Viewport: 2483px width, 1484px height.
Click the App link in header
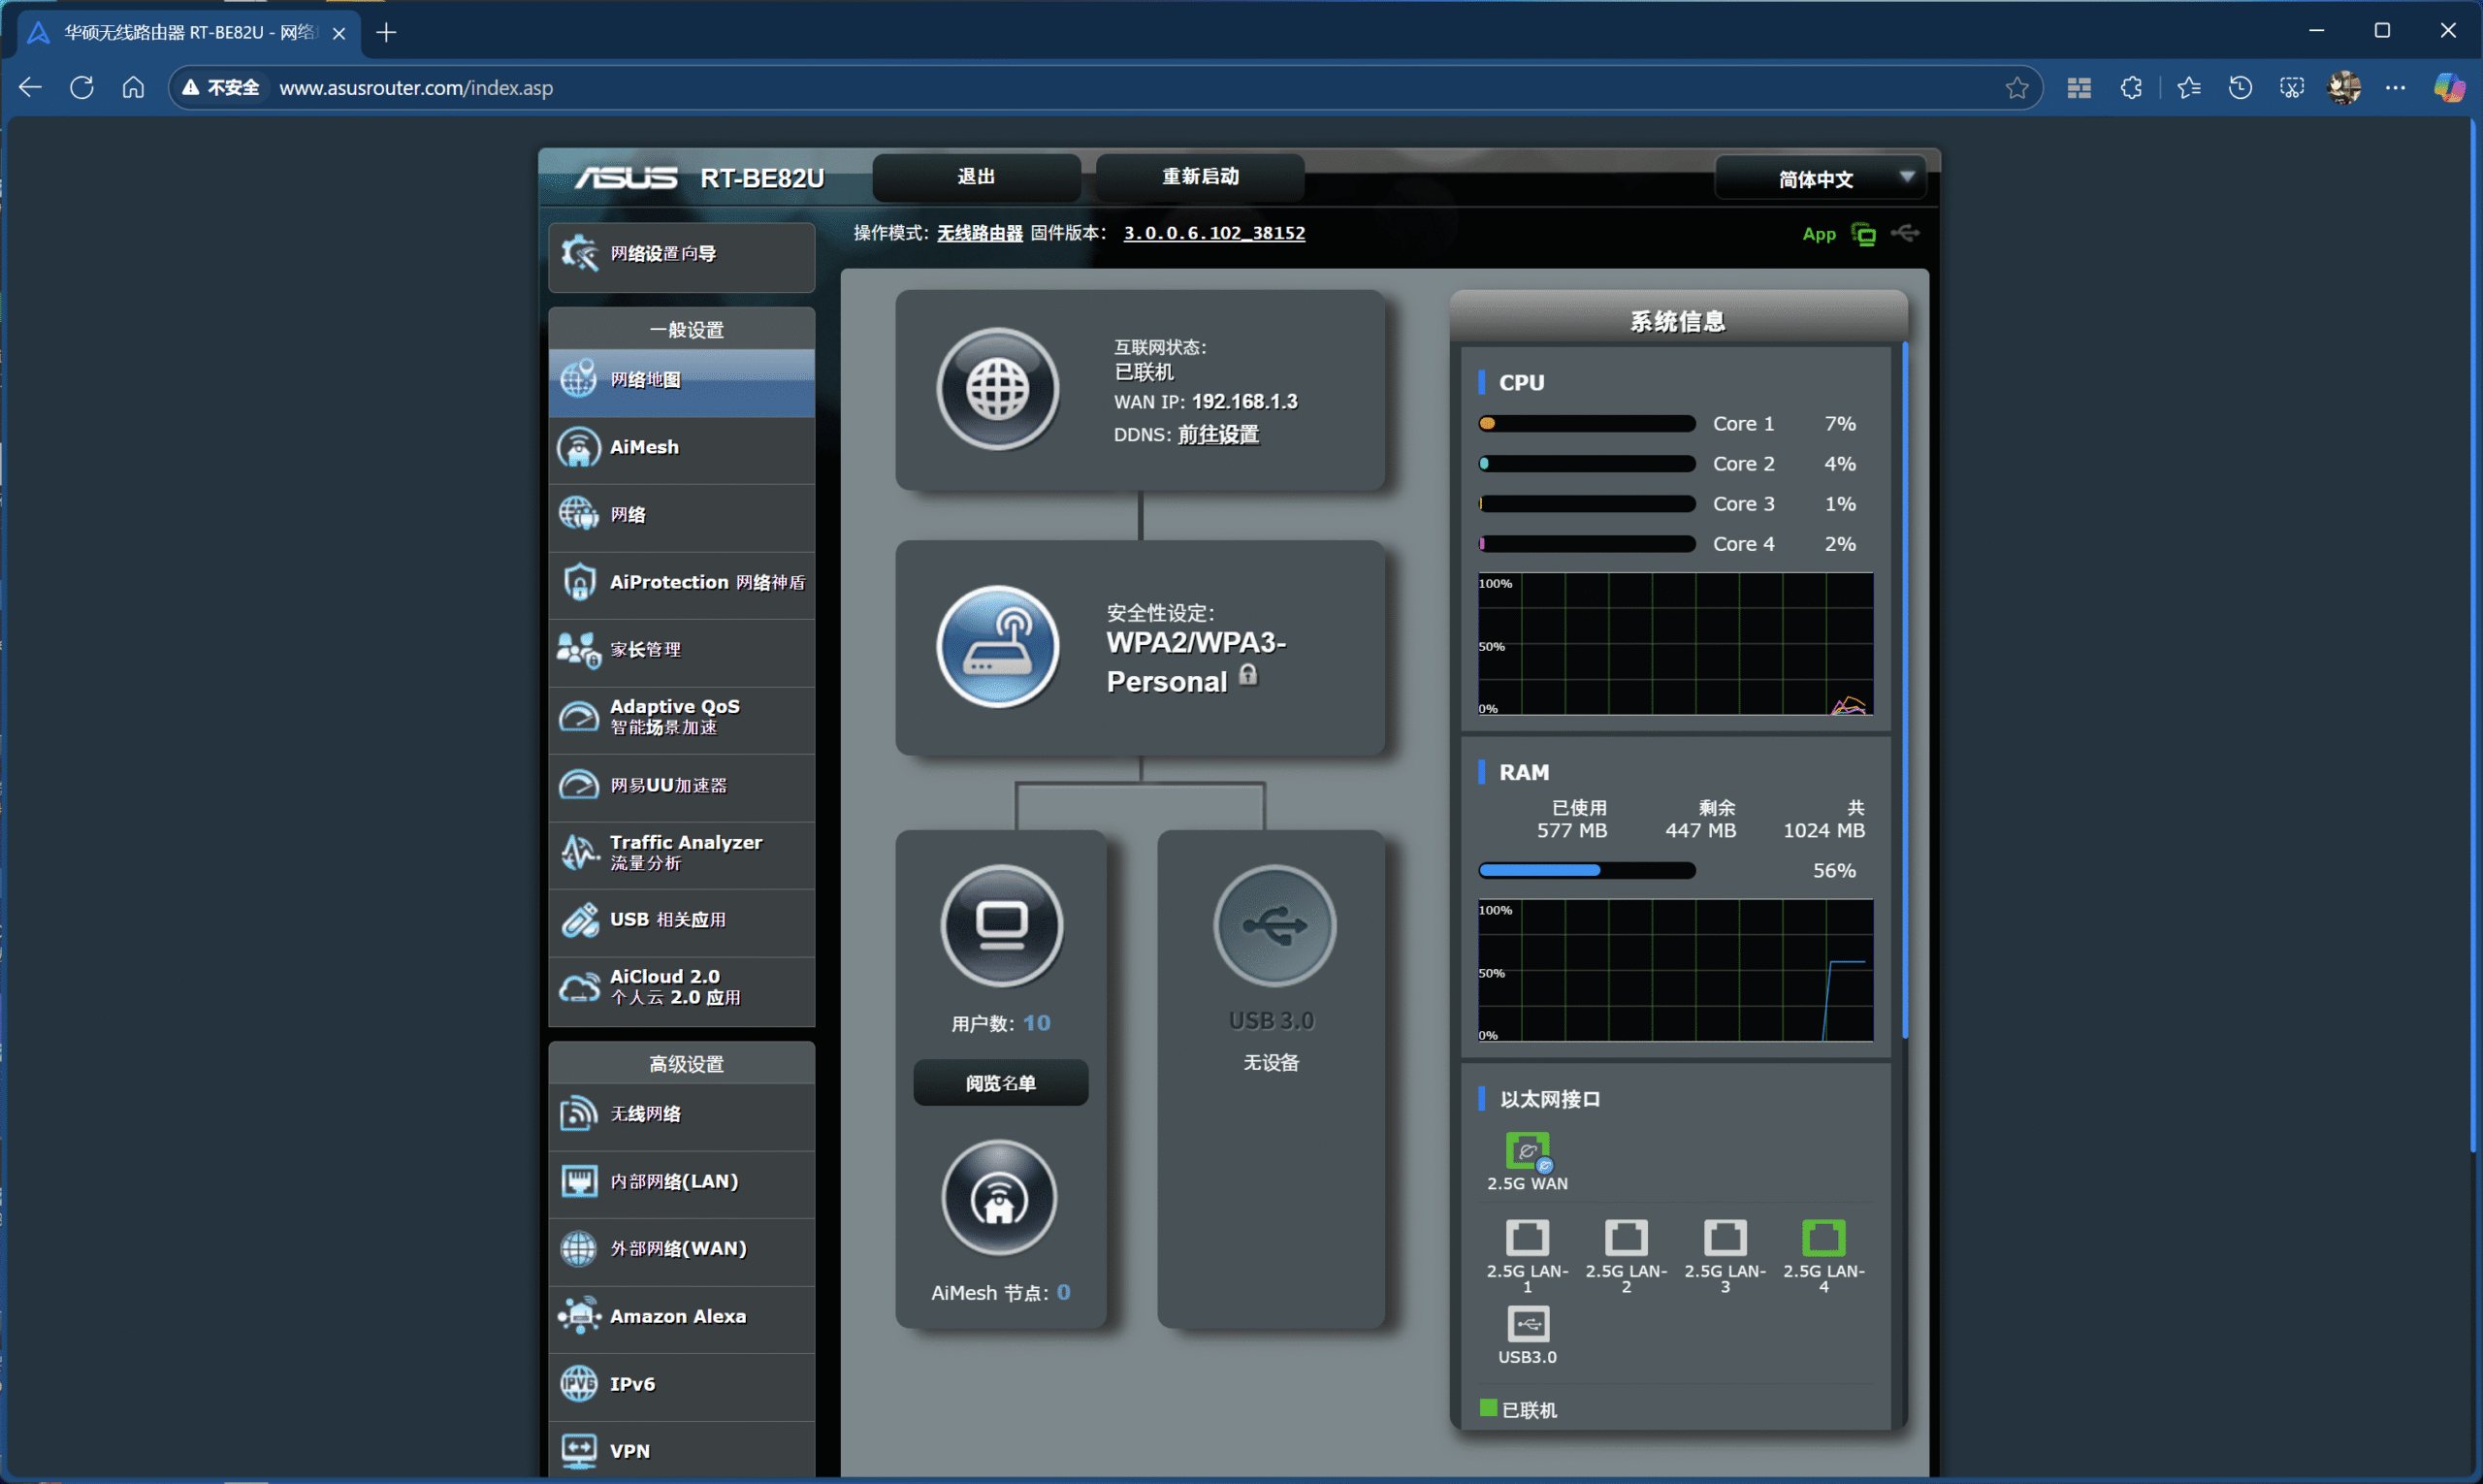(1818, 234)
